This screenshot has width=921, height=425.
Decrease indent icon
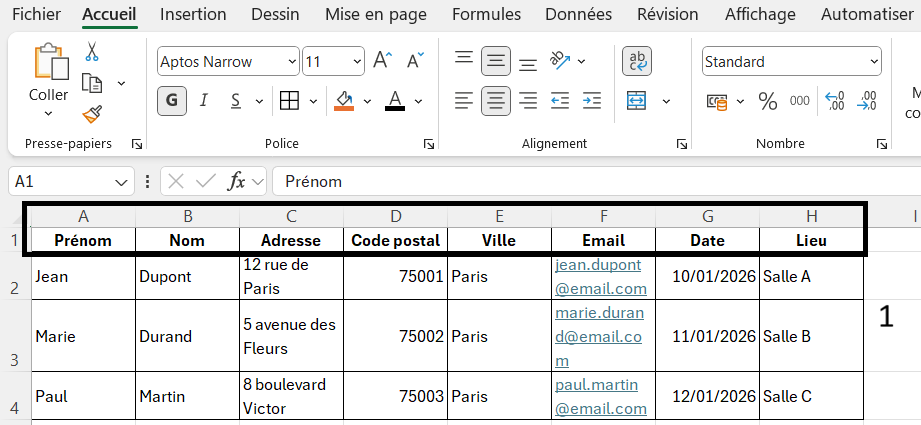tap(560, 101)
